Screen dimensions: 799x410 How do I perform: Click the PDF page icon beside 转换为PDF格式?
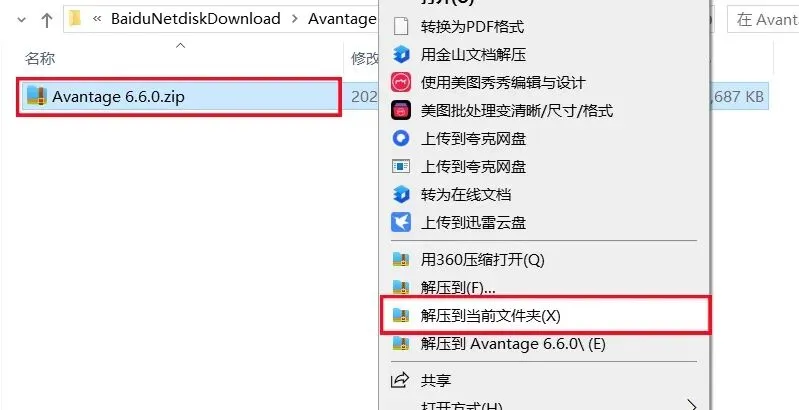(x=401, y=26)
